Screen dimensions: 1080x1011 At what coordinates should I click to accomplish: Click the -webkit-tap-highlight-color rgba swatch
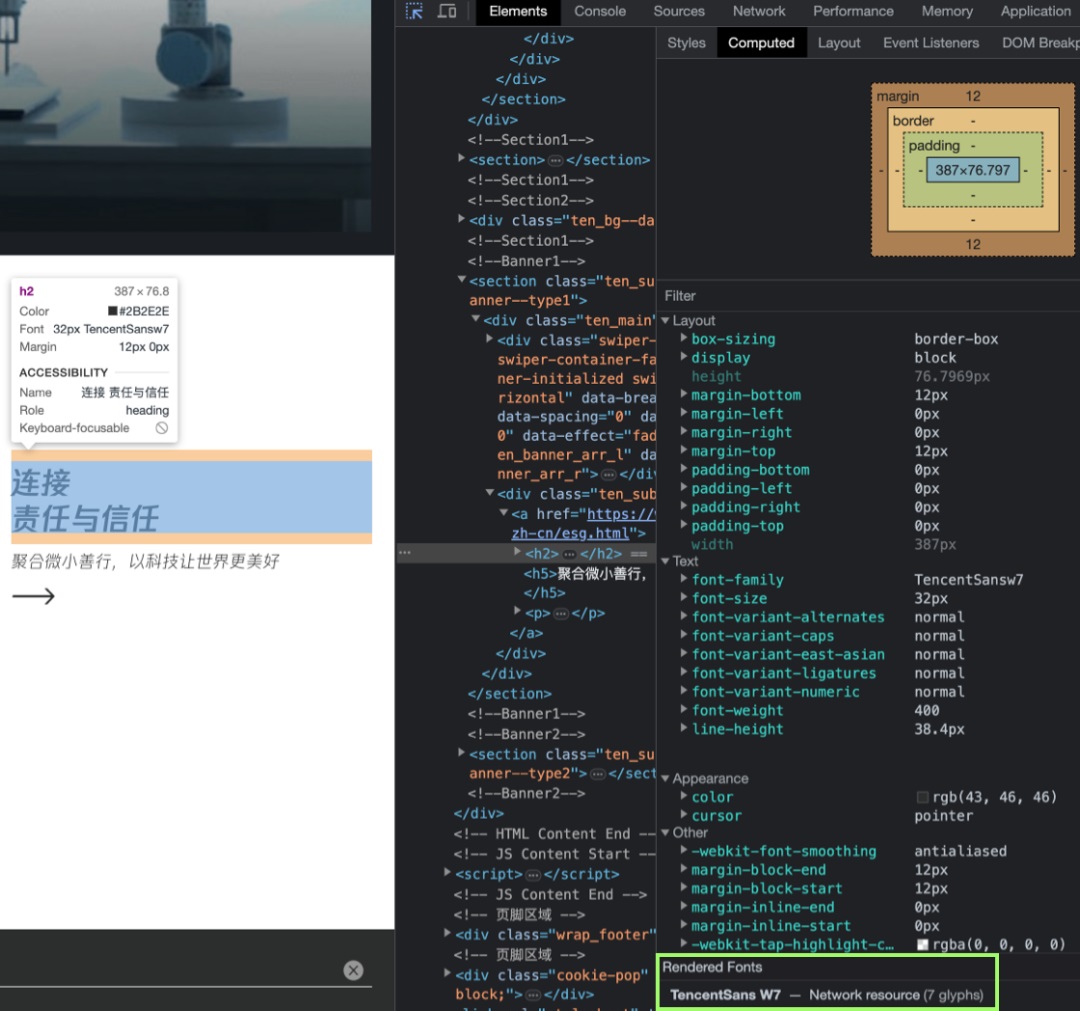pos(922,945)
